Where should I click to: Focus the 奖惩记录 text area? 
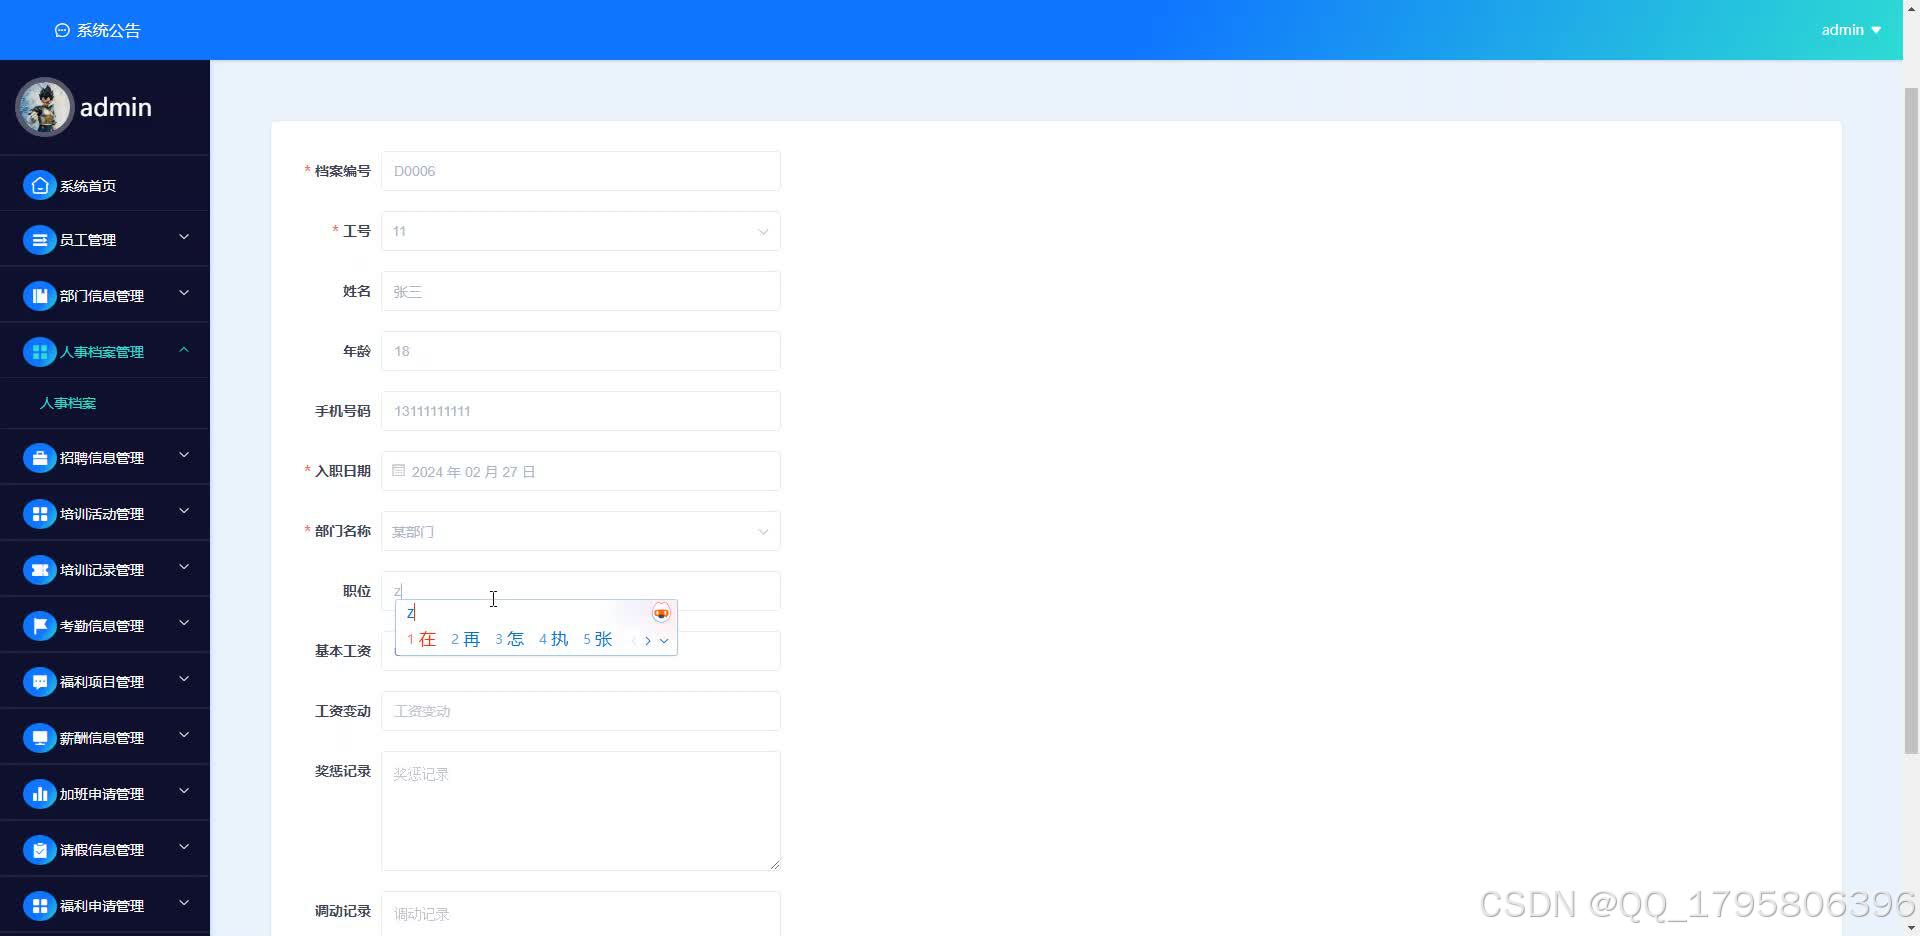click(581, 811)
